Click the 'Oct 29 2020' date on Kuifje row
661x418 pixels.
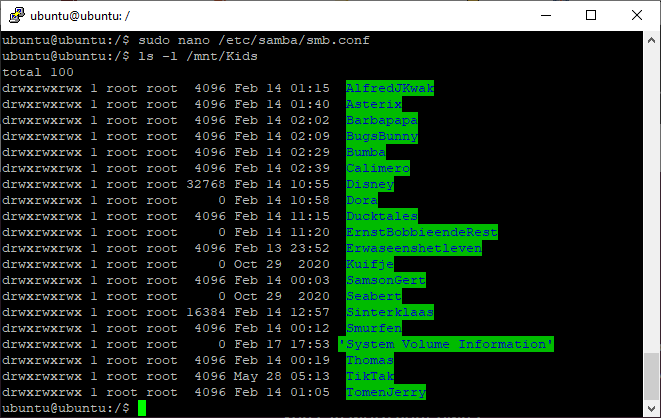pos(282,265)
